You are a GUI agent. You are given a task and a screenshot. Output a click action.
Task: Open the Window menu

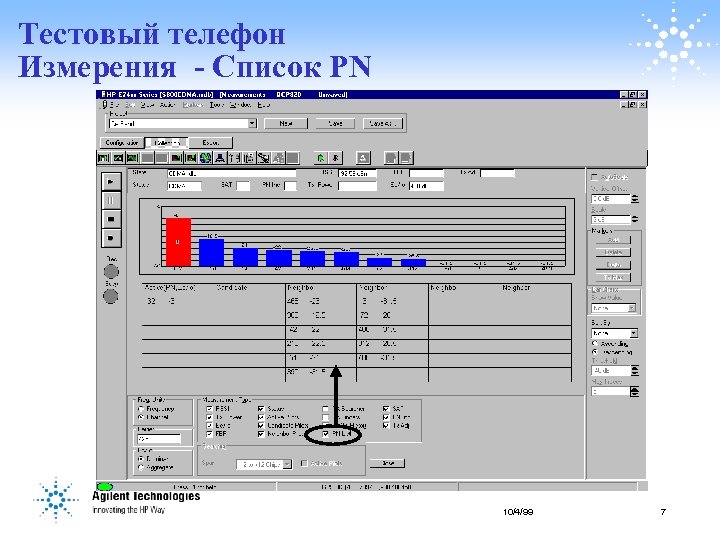[x=240, y=105]
